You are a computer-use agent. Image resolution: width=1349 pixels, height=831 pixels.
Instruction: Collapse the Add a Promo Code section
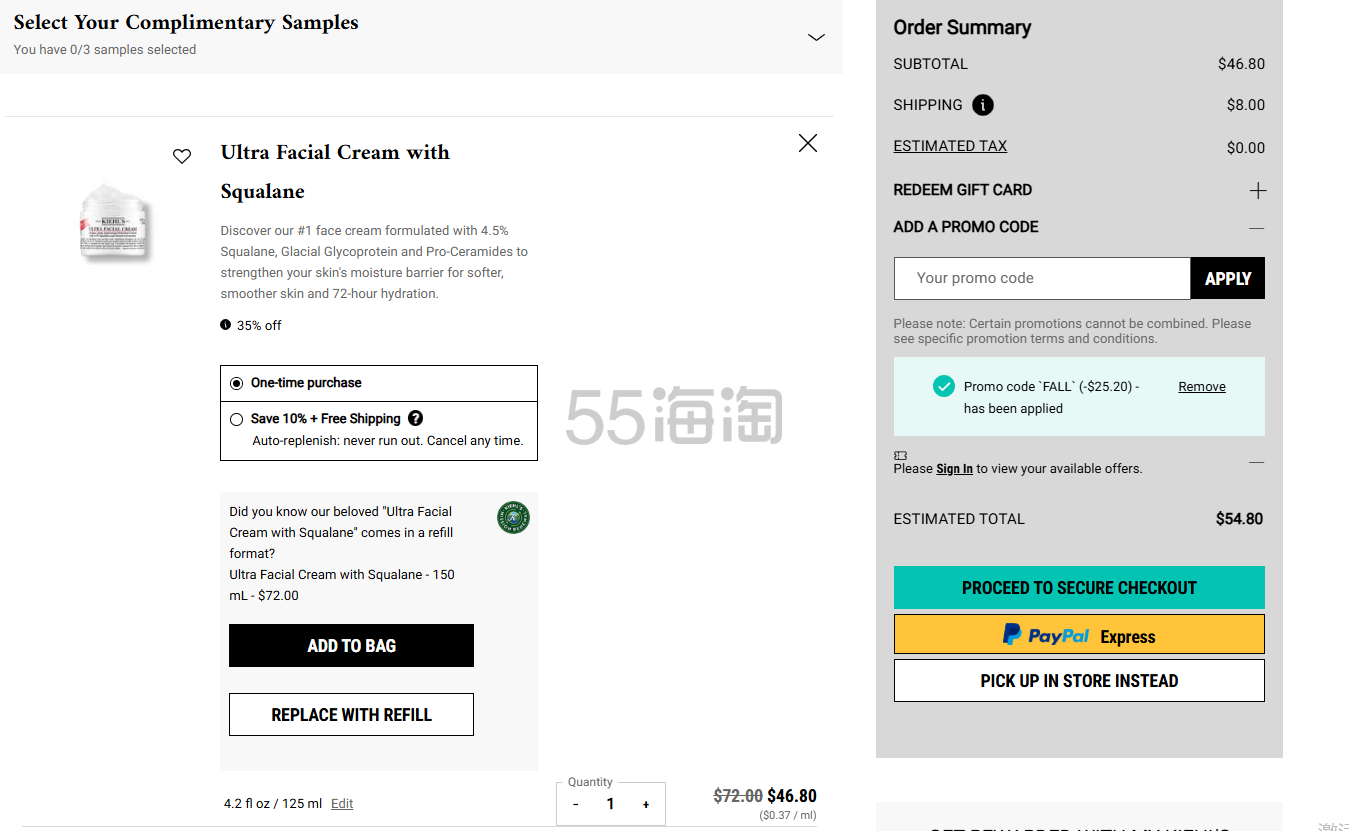pyautogui.click(x=1257, y=228)
